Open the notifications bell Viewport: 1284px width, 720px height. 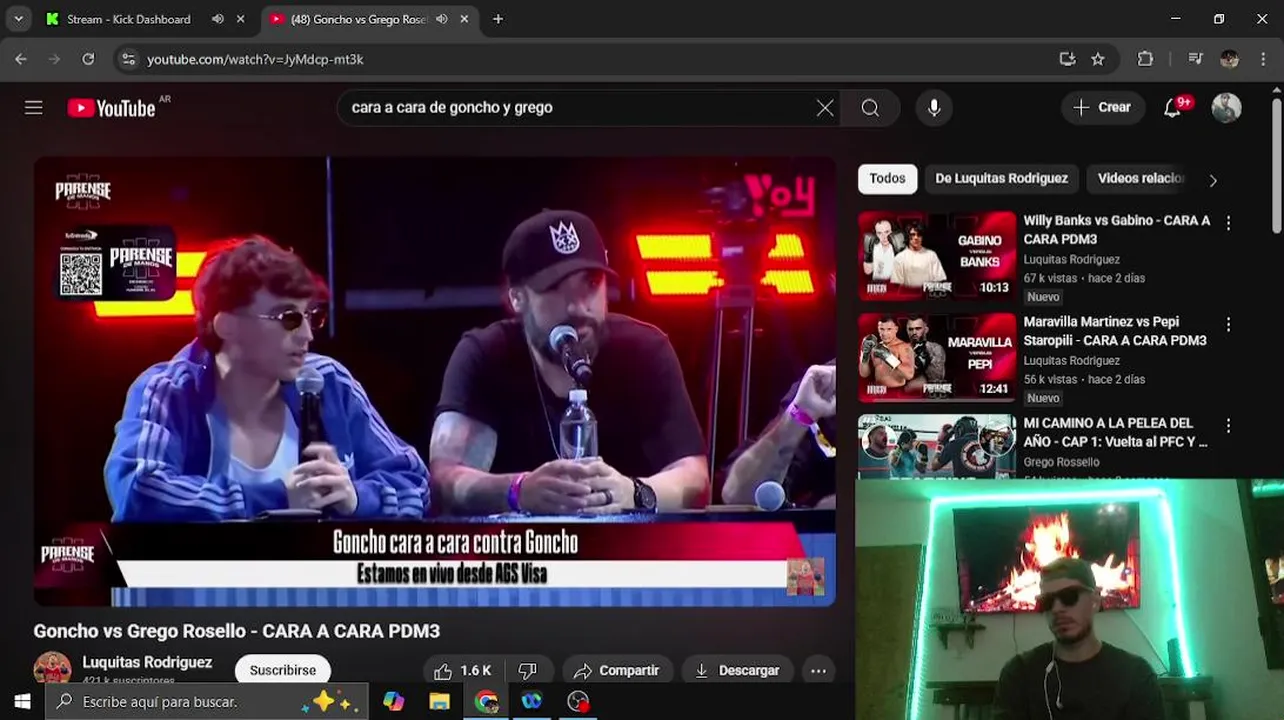[1172, 108]
